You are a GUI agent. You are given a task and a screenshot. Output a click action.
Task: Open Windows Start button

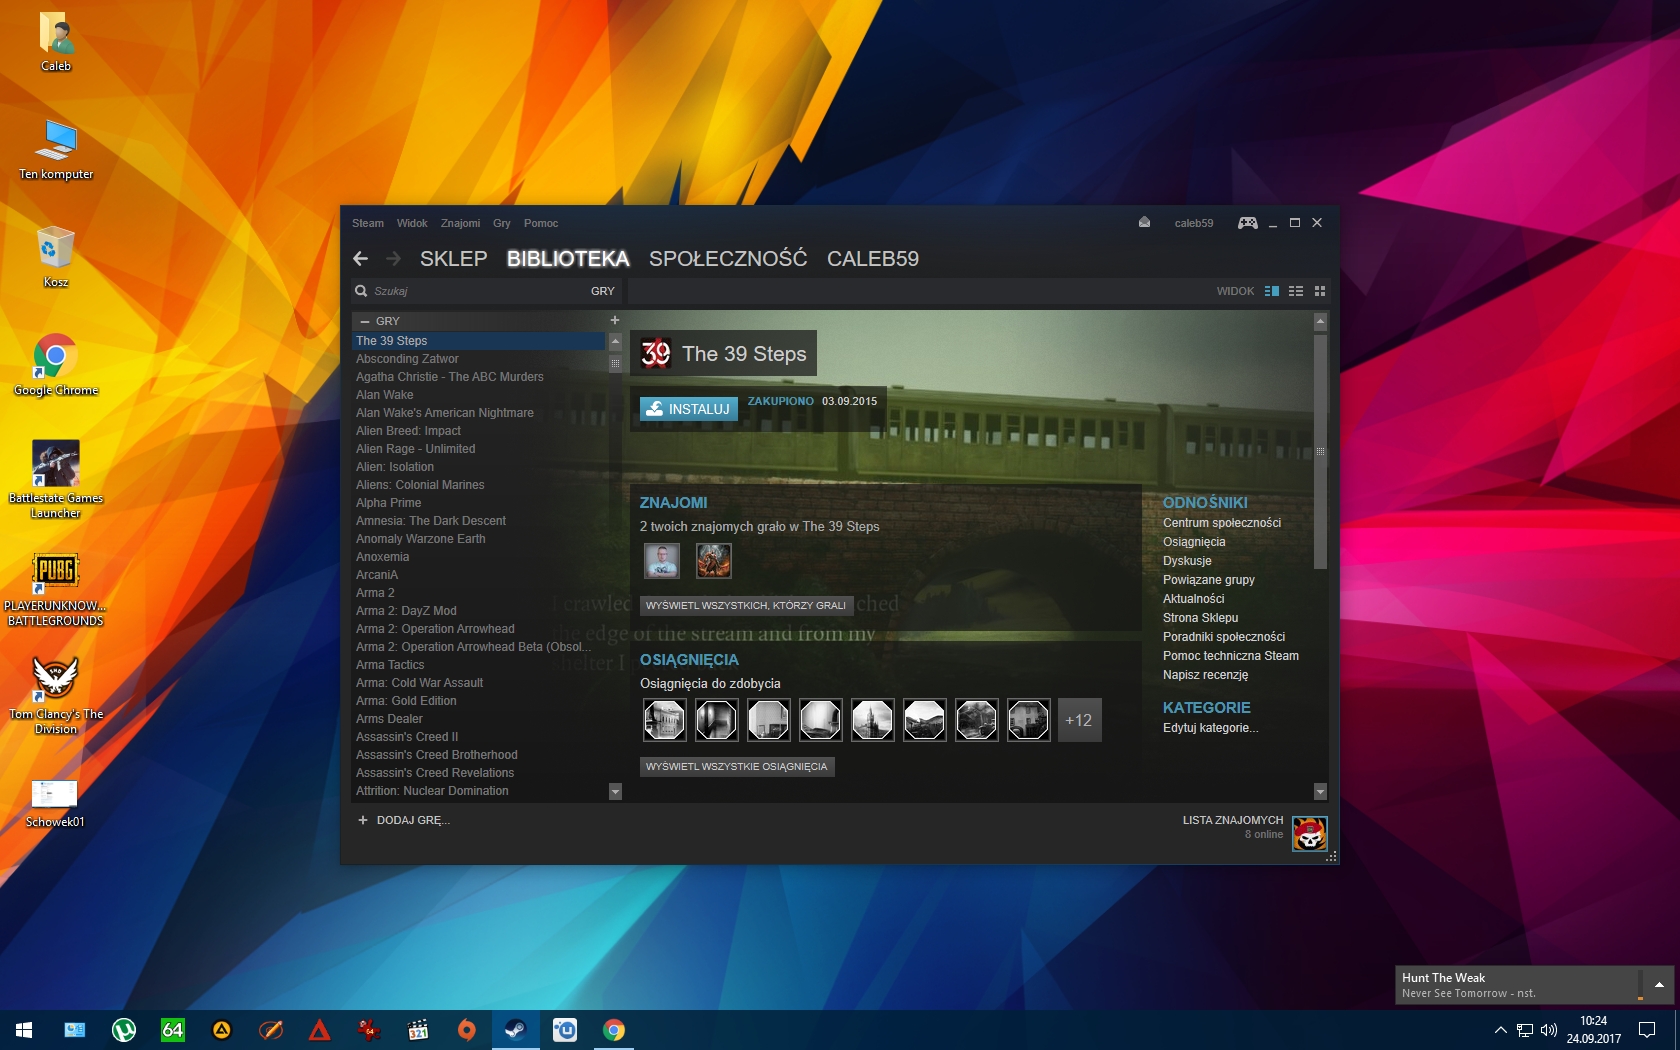point(24,1030)
